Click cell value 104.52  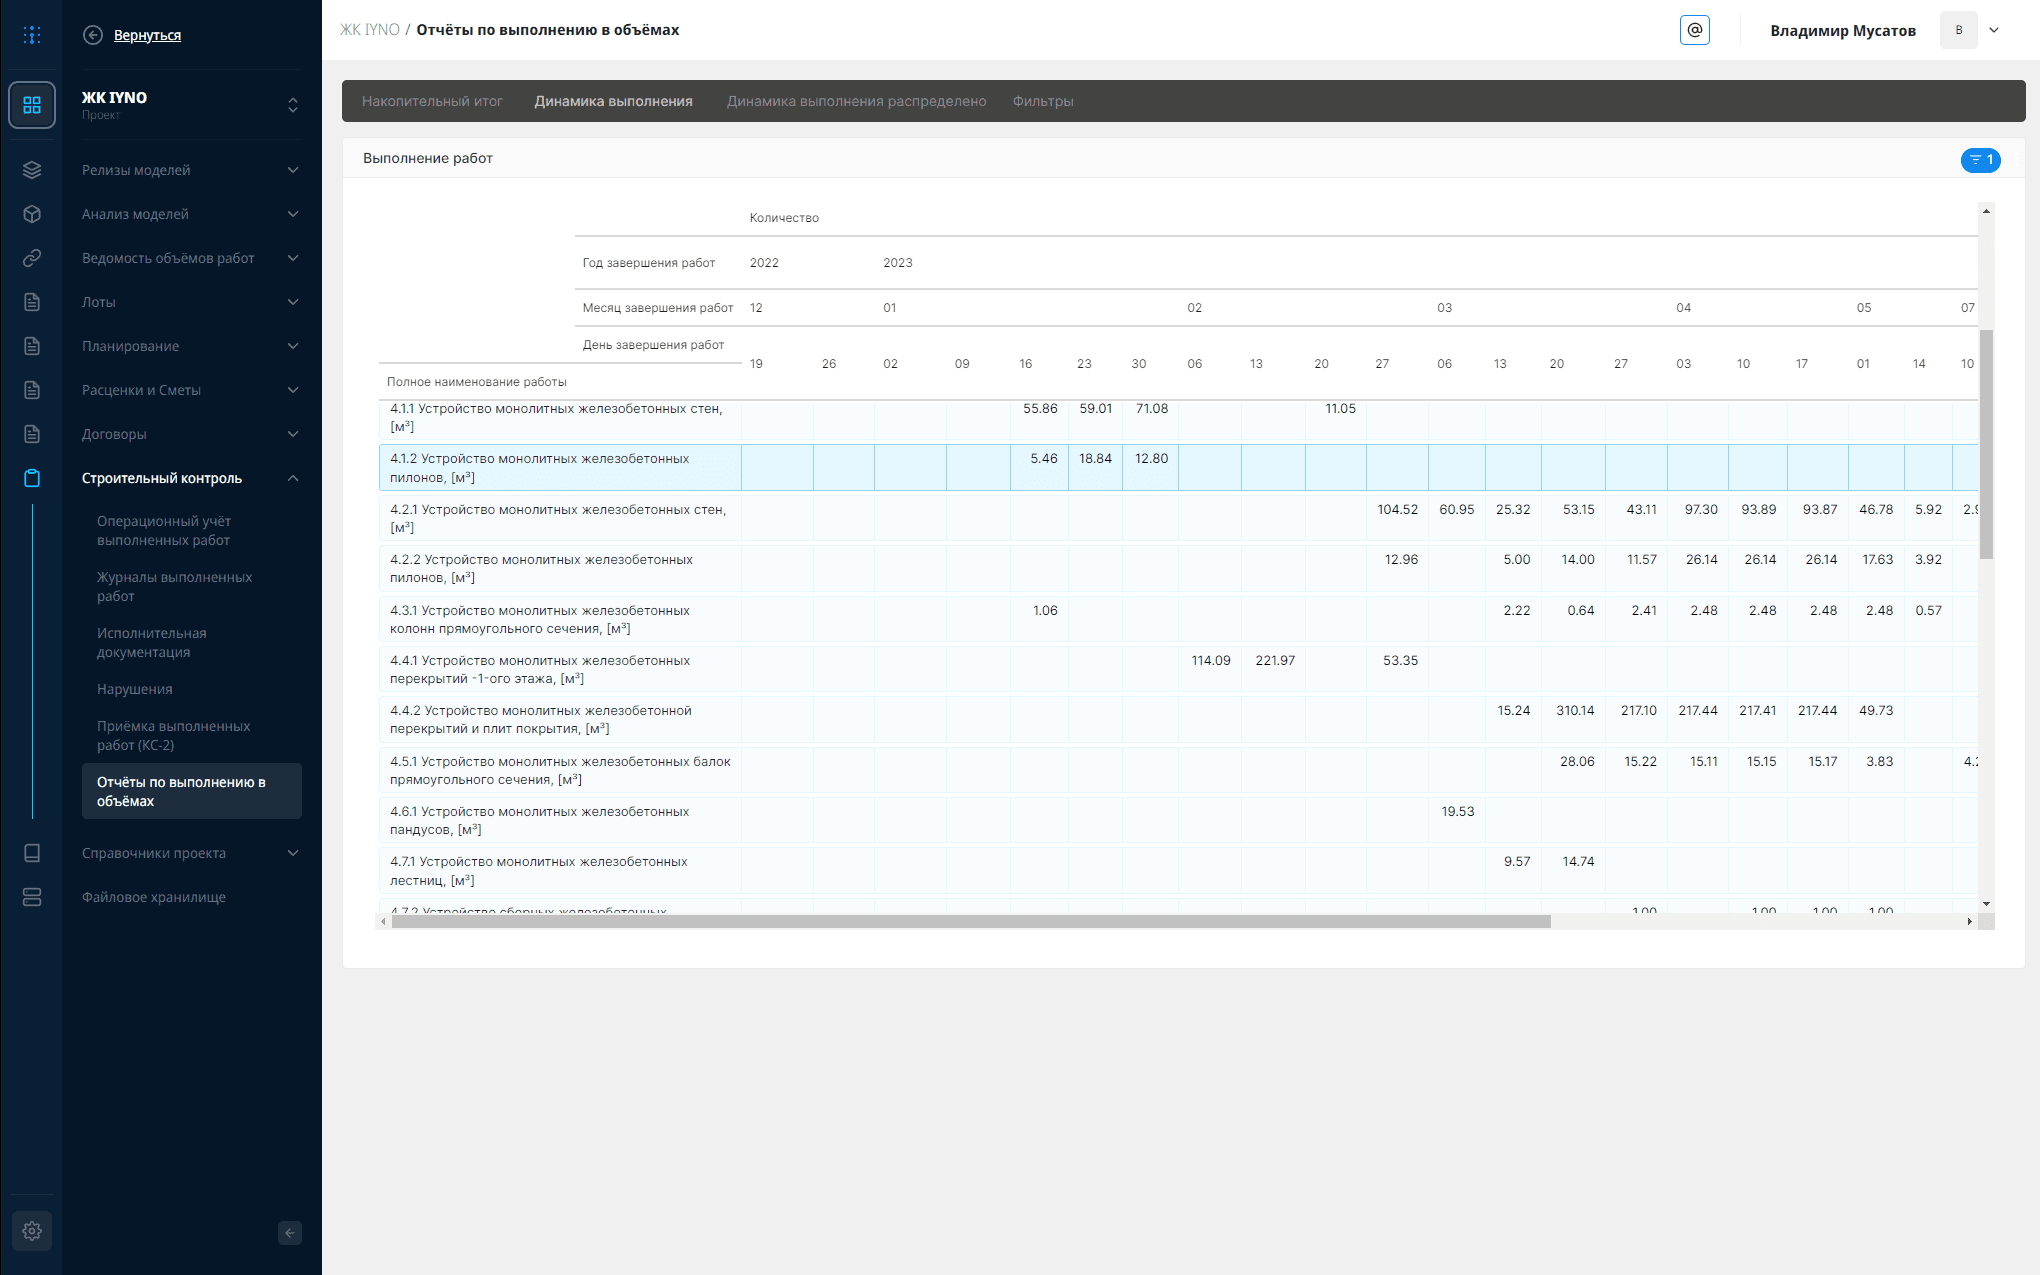[1397, 510]
